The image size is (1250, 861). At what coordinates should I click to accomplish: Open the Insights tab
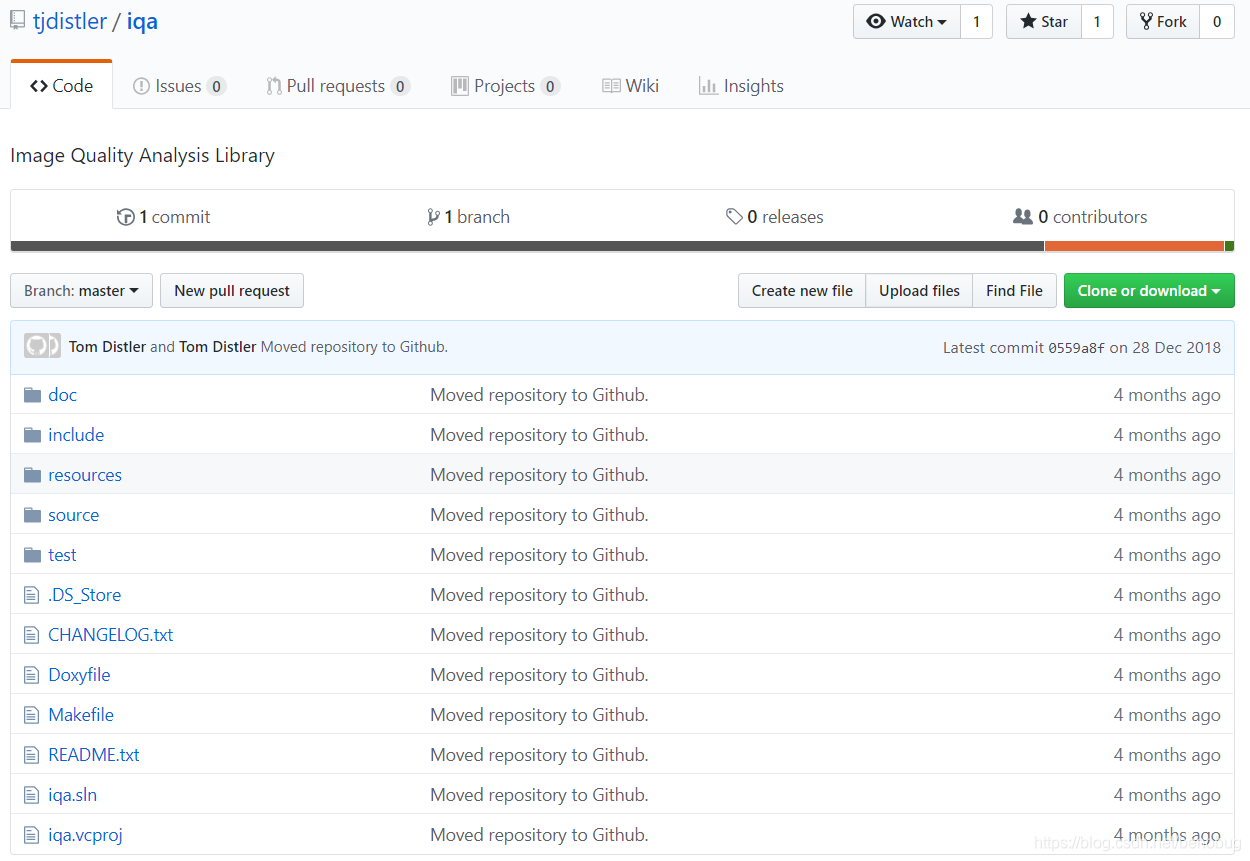point(741,86)
